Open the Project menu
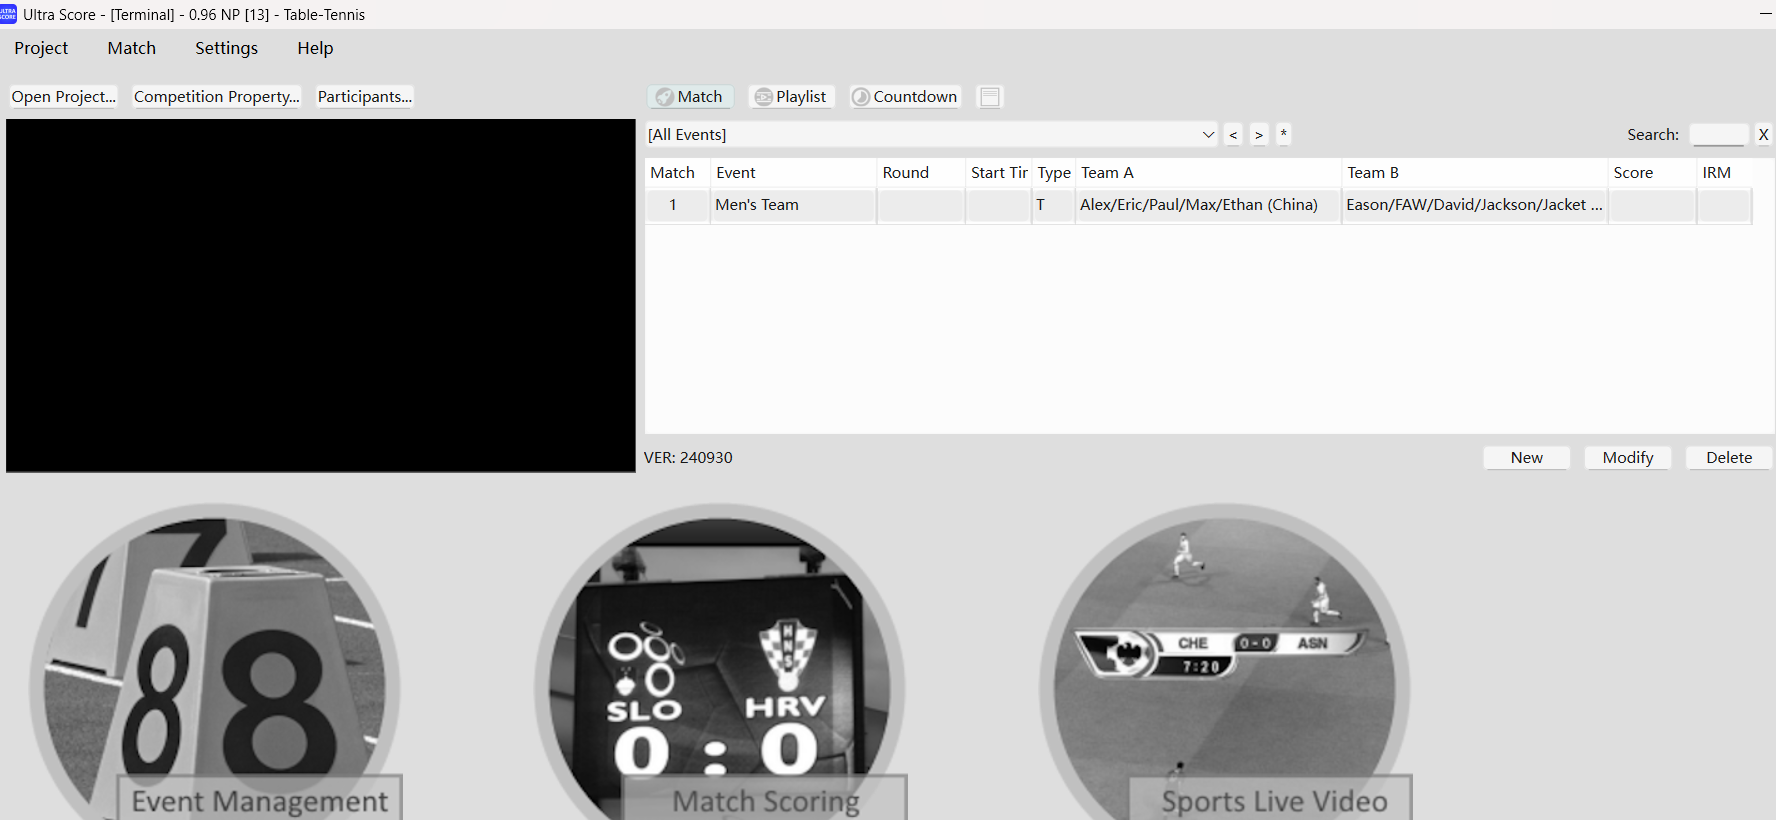 pyautogui.click(x=41, y=48)
